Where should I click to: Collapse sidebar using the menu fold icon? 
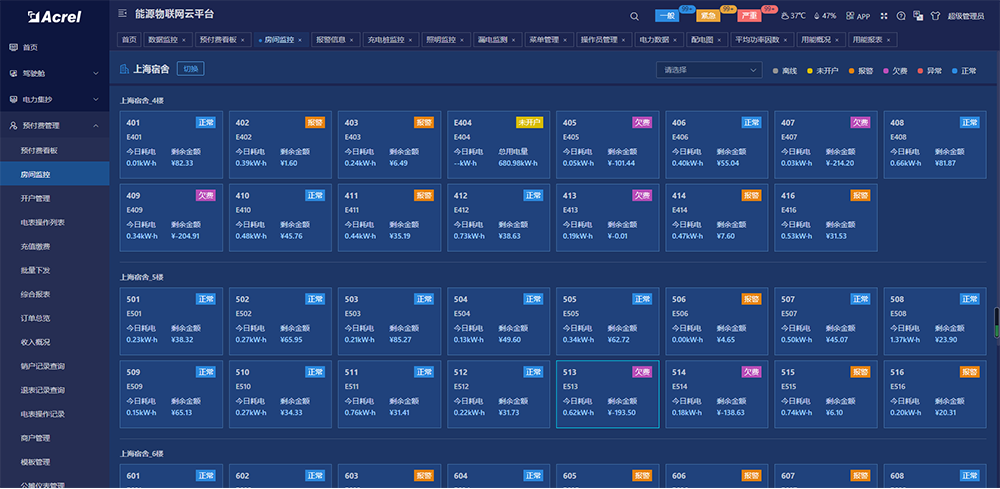[122, 15]
